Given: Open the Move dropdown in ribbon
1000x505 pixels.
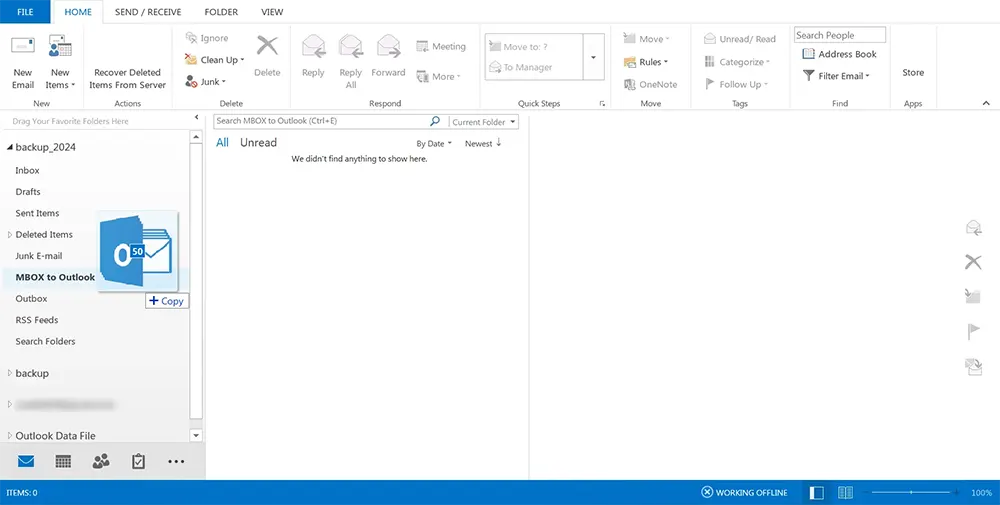Looking at the screenshot, I should [646, 39].
